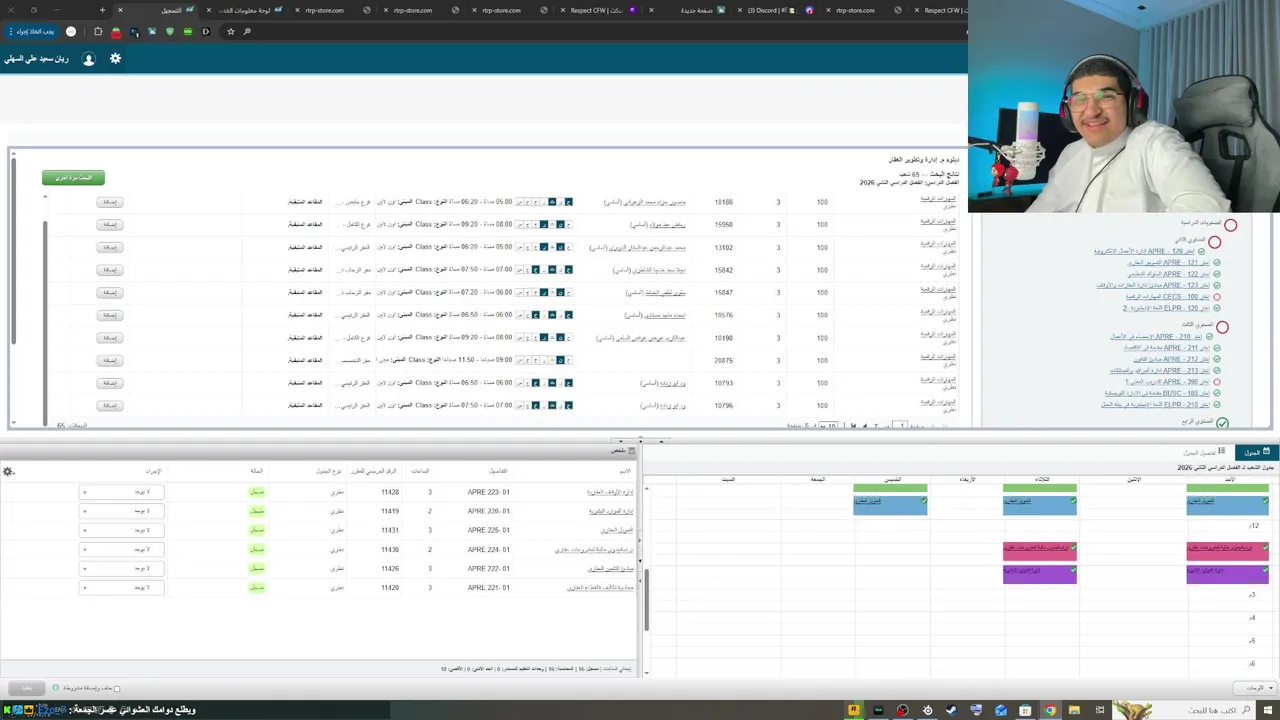Open the CECS 100 course link
Screen dimensions: 1280x720
[x=1167, y=297]
